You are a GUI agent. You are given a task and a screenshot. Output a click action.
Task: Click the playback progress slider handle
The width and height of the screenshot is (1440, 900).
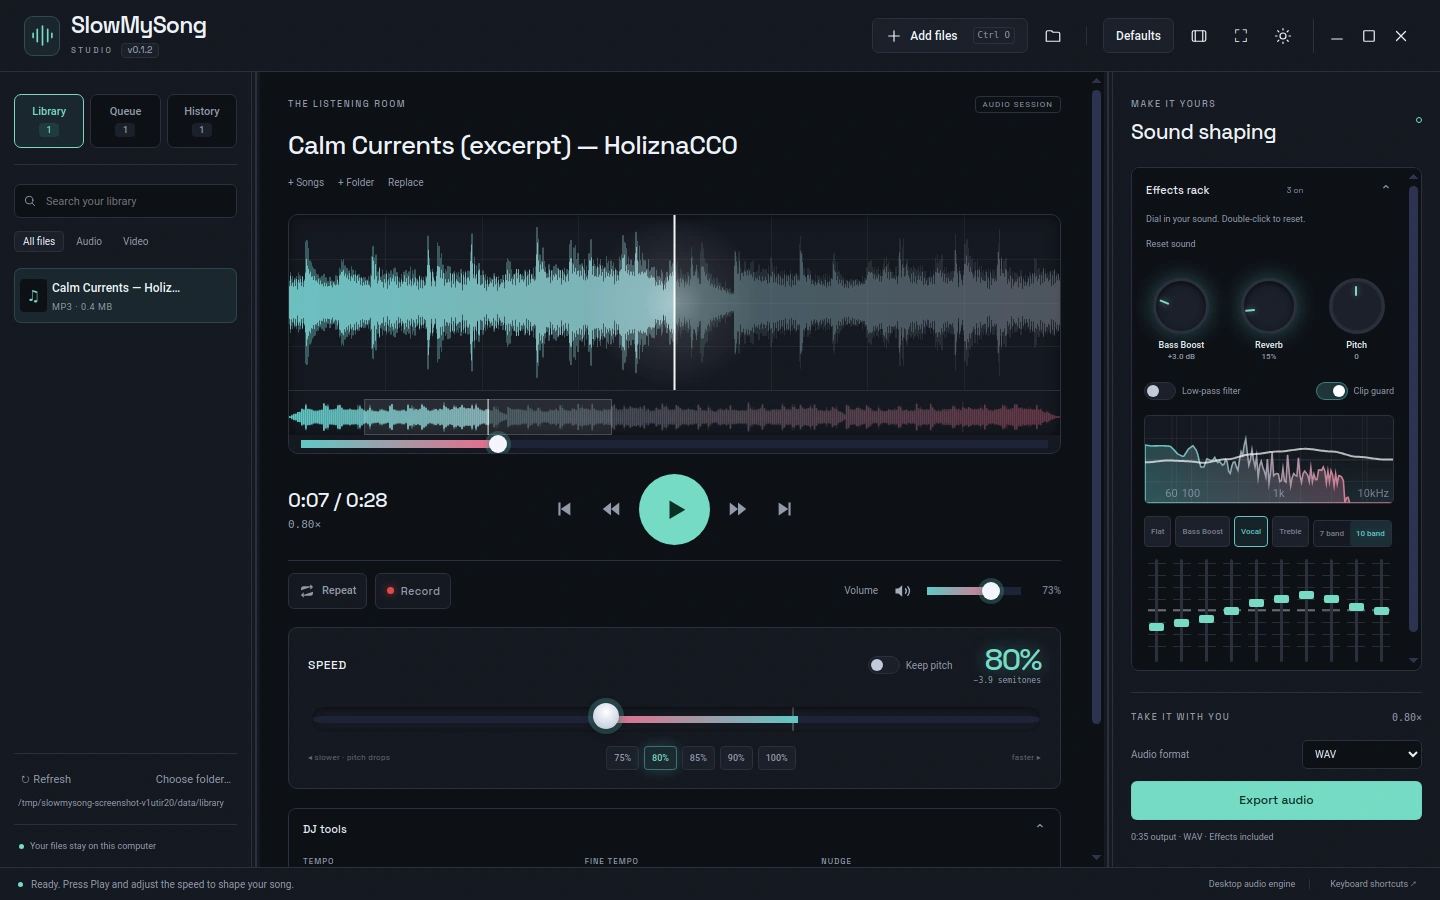(x=498, y=444)
